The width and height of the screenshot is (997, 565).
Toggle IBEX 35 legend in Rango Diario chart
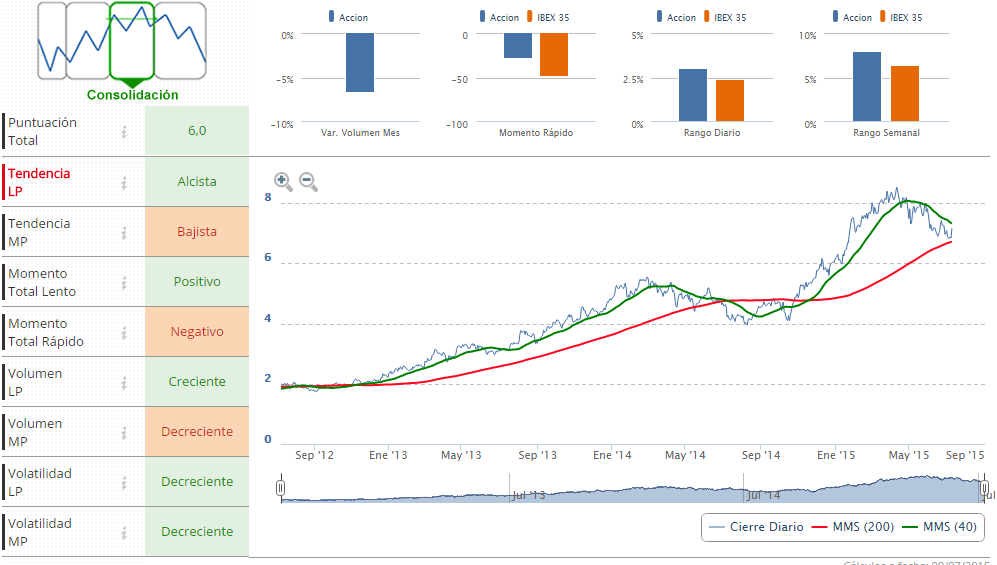pyautogui.click(x=725, y=17)
